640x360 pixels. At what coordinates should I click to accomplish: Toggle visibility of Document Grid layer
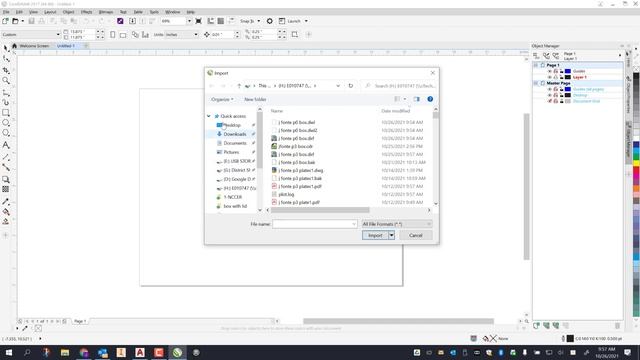point(550,101)
